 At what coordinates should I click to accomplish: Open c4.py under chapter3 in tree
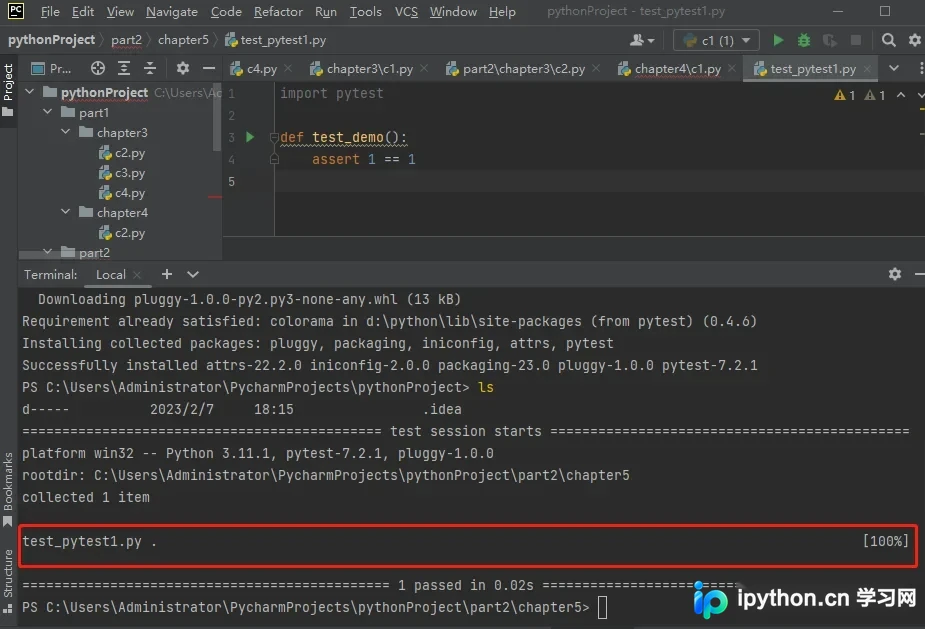122,193
